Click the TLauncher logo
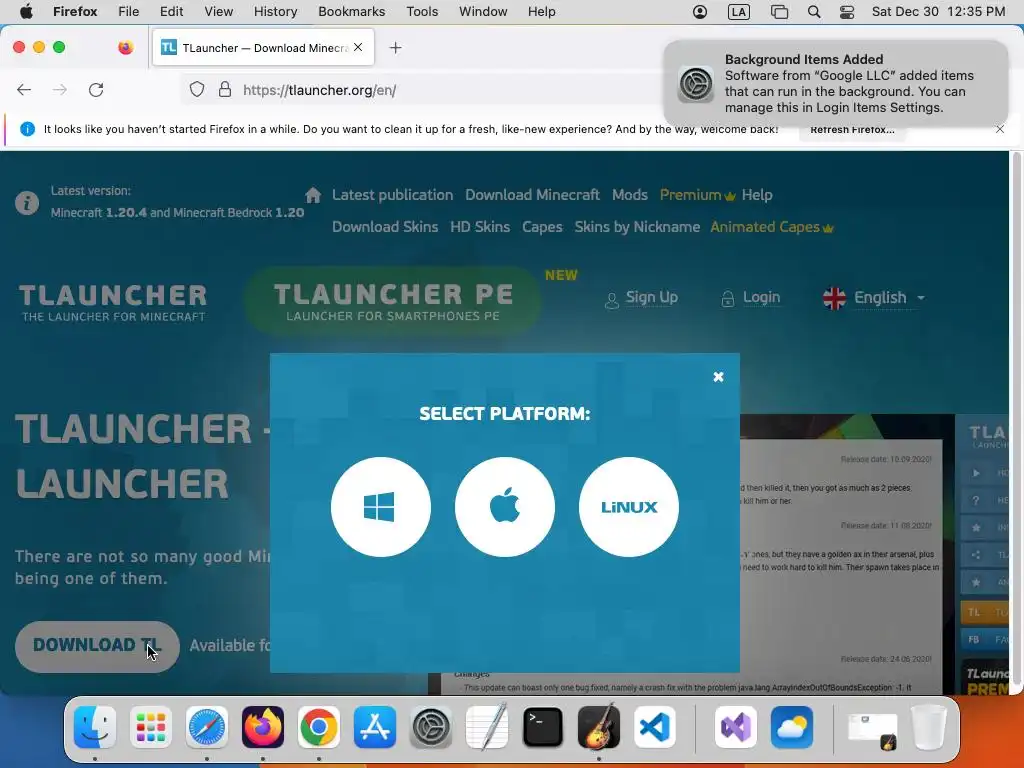 click(113, 302)
